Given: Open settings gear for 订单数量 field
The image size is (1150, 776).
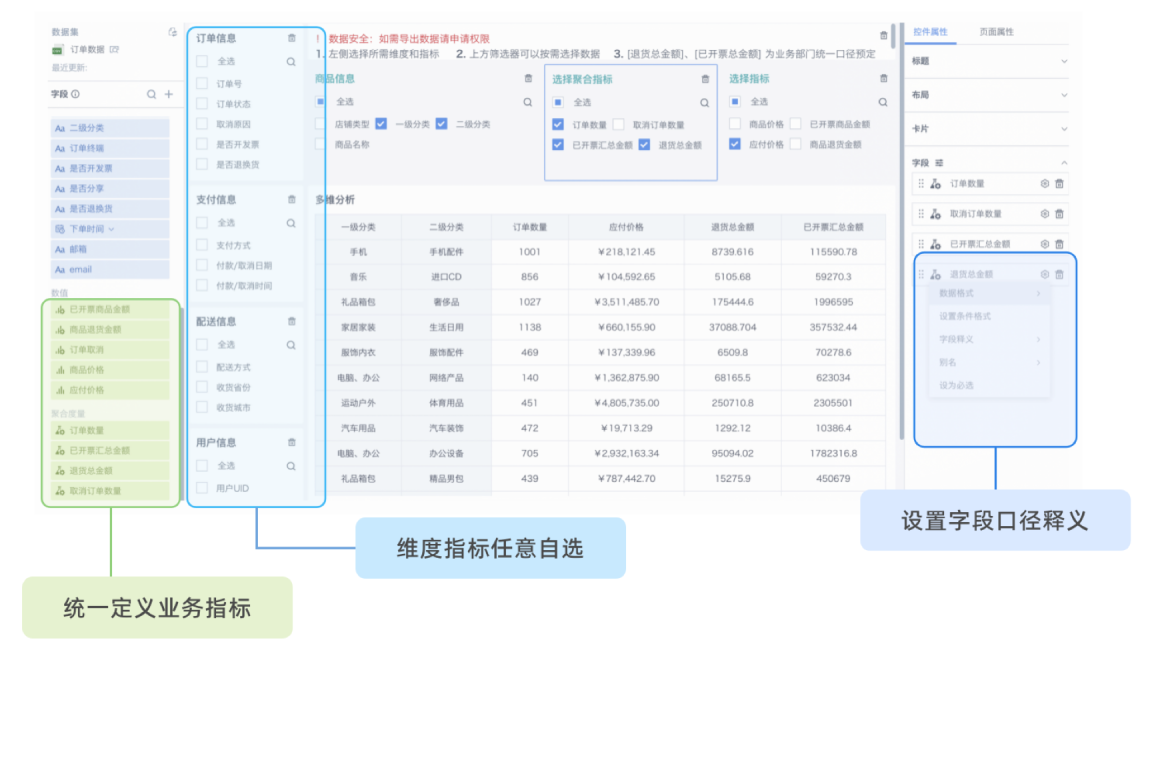Looking at the screenshot, I should point(1045,184).
